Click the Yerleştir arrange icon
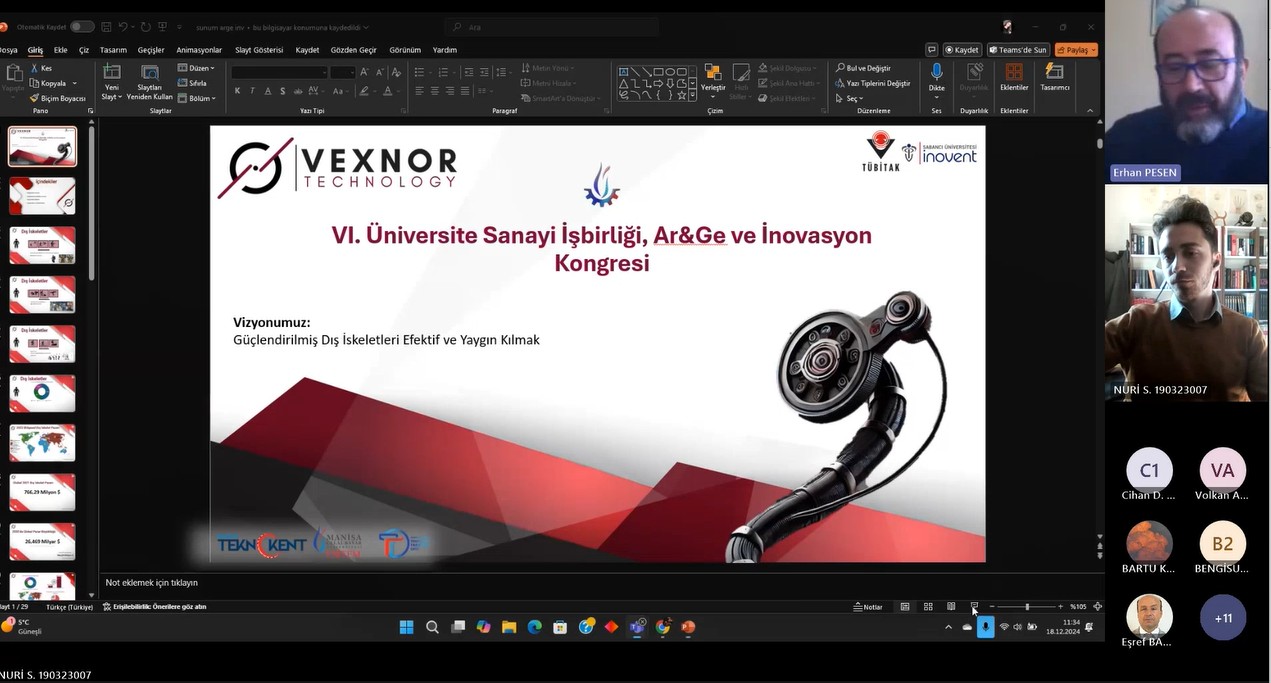Screen dimensions: 1271x683 pyautogui.click(x=713, y=72)
